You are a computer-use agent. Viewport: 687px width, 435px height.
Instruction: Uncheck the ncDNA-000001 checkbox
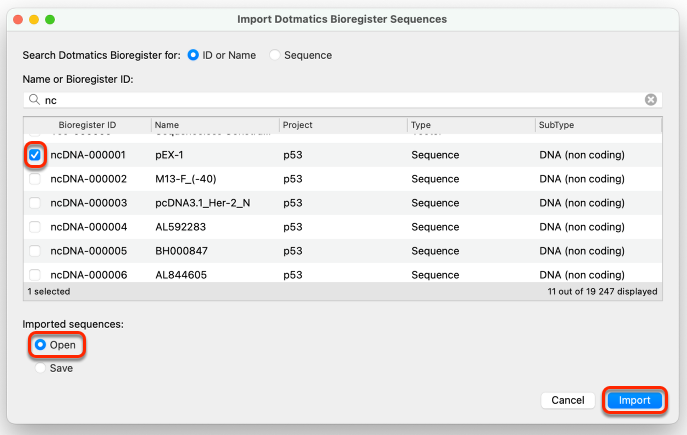tap(35, 155)
